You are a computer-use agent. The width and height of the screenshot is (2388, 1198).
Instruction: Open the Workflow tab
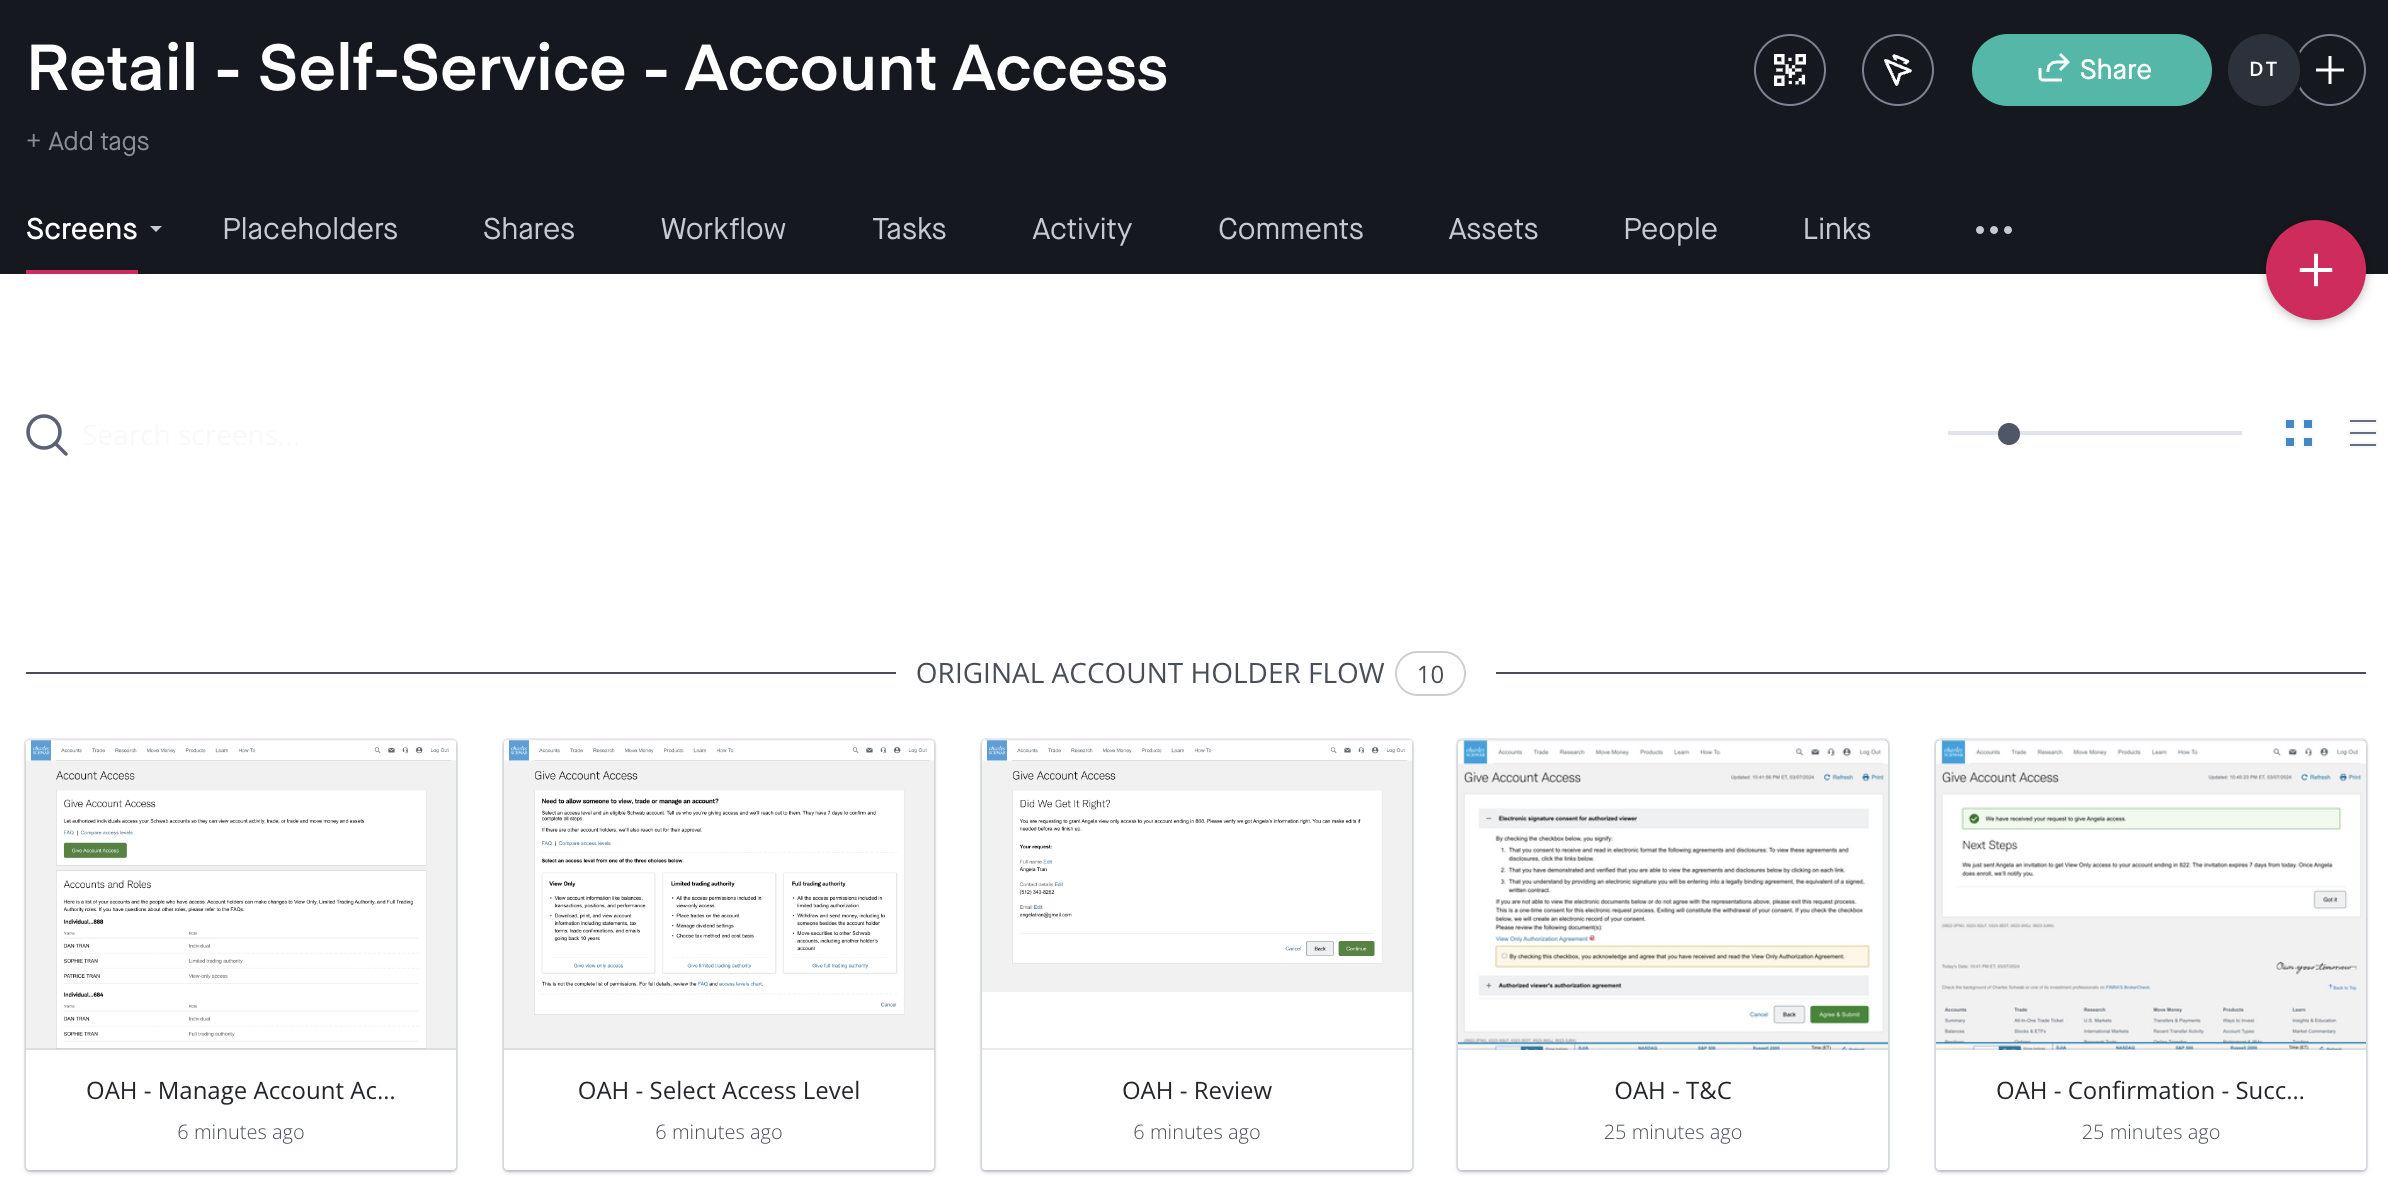coord(723,229)
